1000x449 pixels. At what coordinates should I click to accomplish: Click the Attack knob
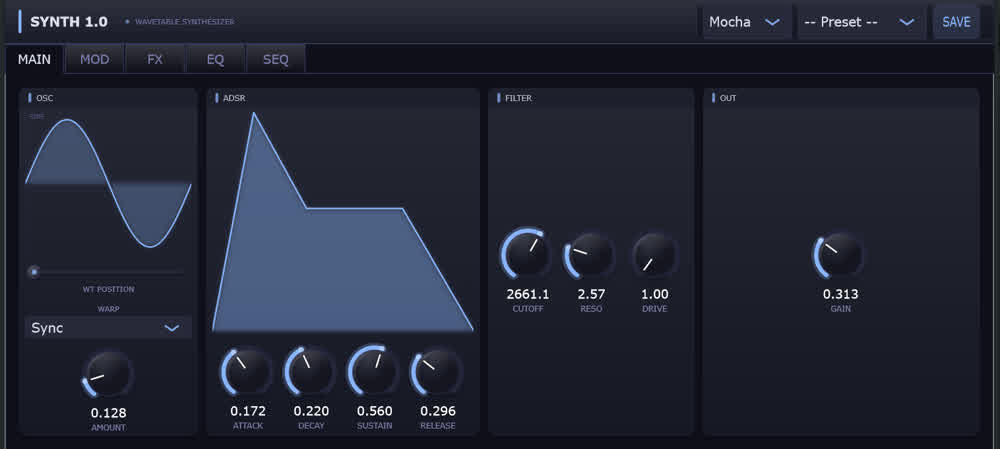pos(246,371)
